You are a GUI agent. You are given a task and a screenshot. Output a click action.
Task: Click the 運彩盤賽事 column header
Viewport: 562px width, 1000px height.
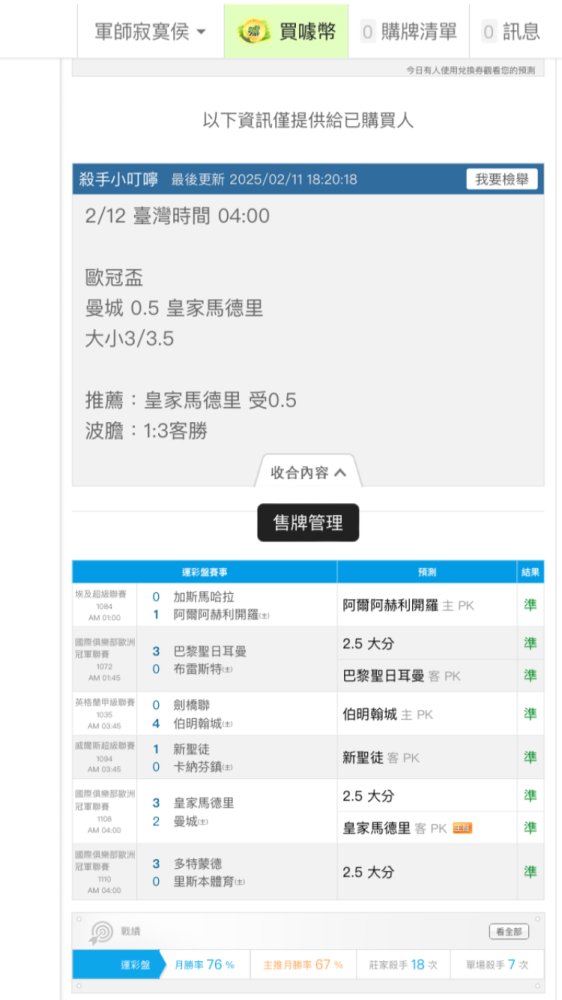(205, 572)
